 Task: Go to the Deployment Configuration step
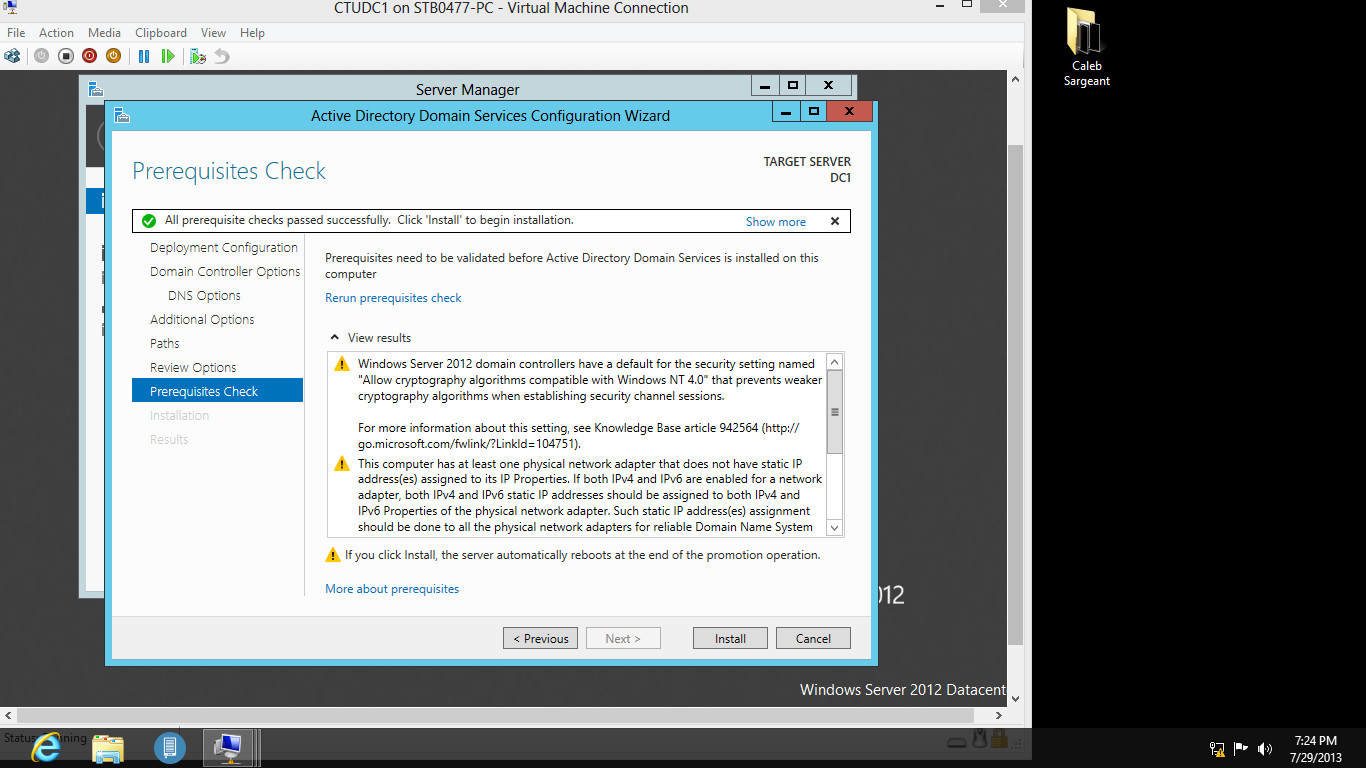(x=224, y=247)
